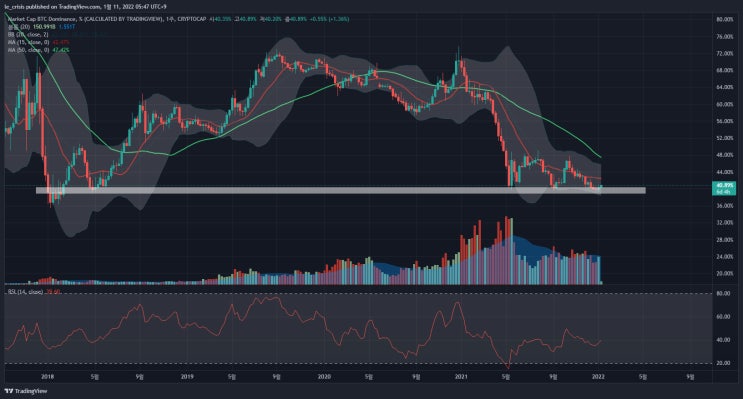Click the RSI 20.00 axis label

click(x=723, y=363)
